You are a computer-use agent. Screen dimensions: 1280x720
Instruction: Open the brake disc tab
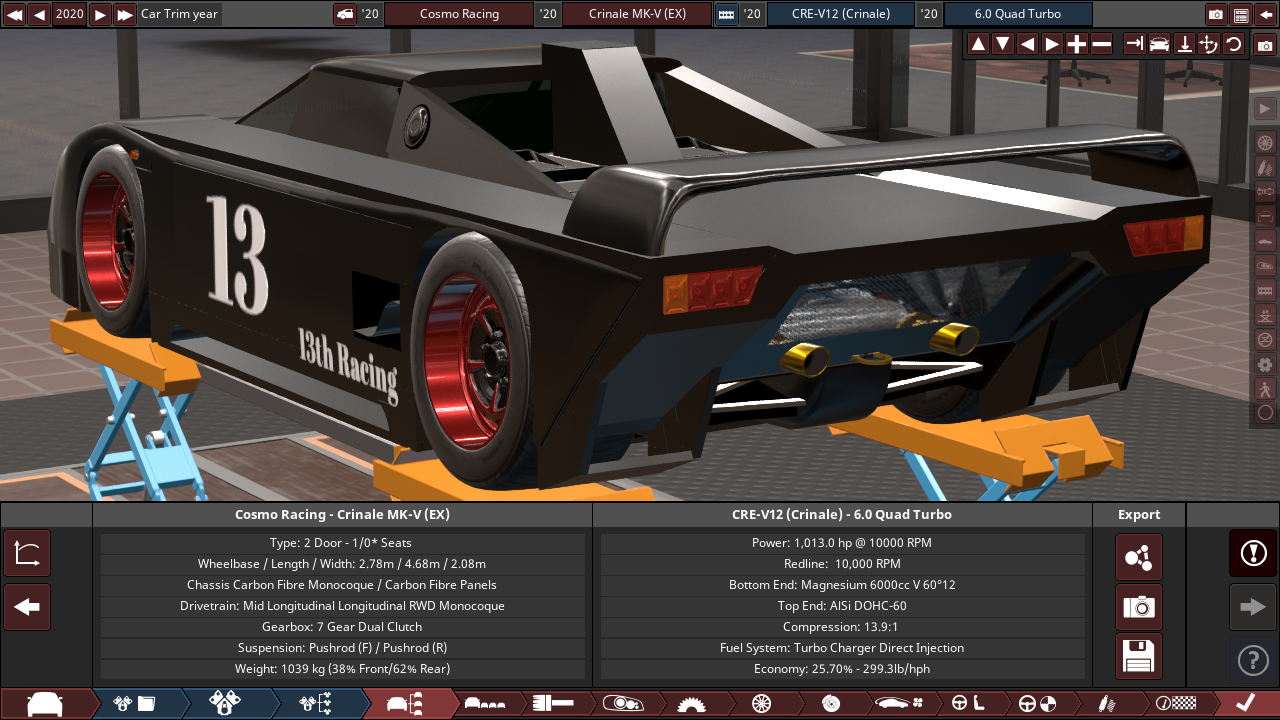point(830,704)
